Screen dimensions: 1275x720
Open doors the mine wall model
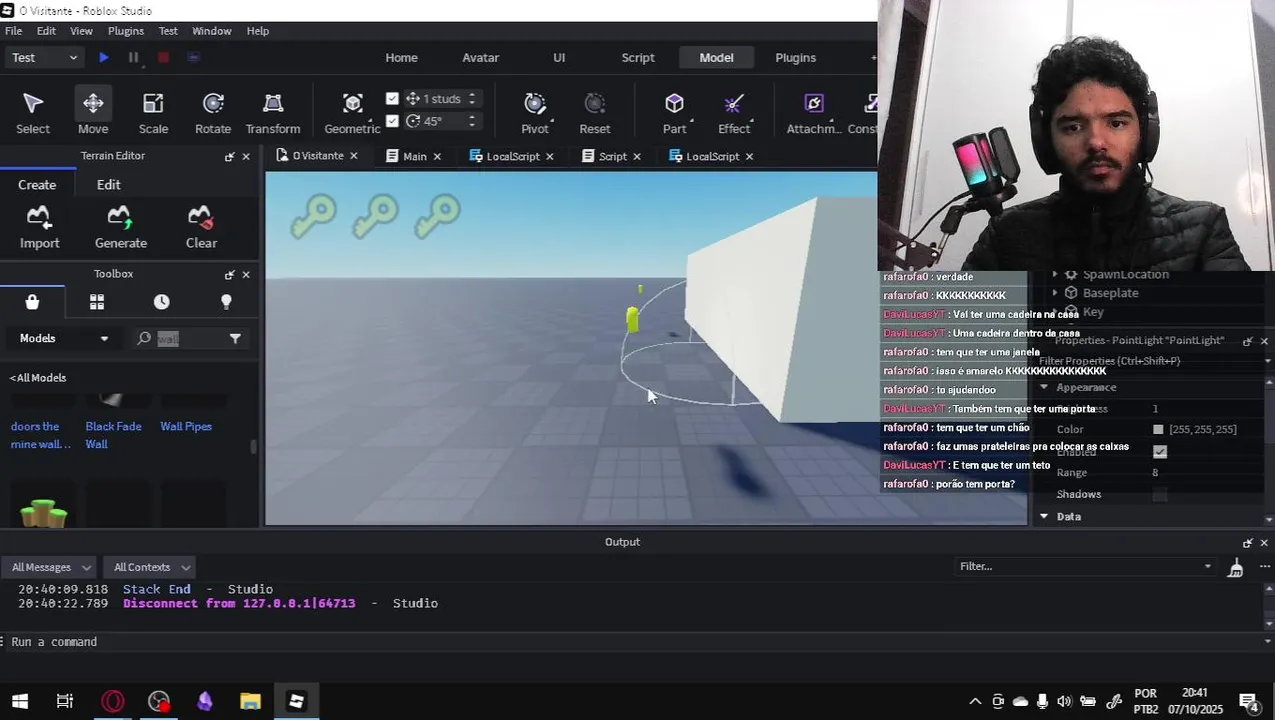click(40, 435)
